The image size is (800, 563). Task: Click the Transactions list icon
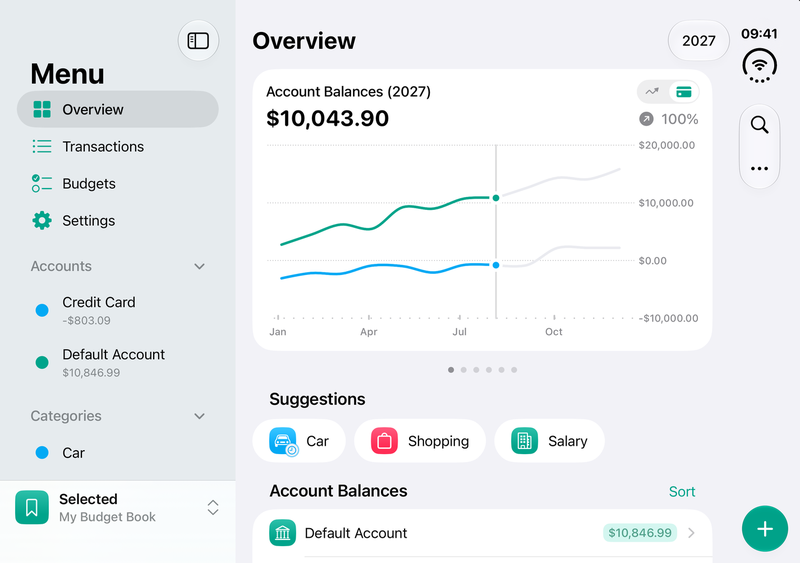(x=42, y=146)
